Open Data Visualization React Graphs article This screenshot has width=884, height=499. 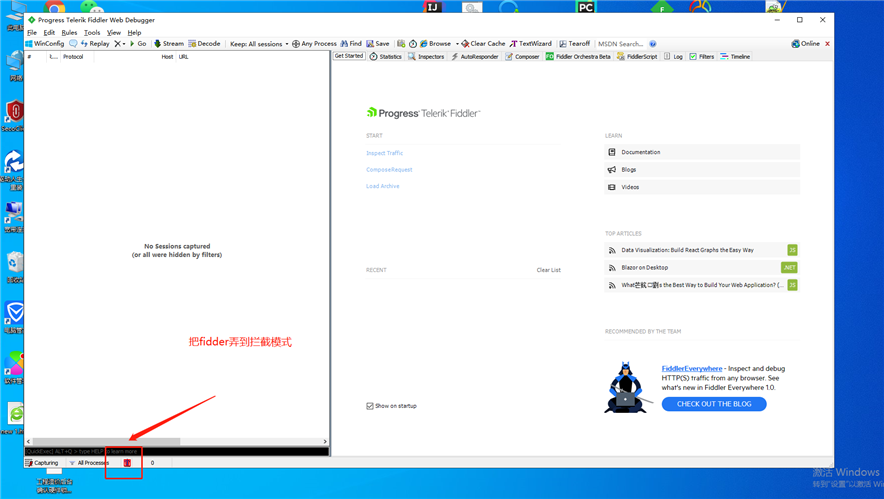click(x=702, y=250)
